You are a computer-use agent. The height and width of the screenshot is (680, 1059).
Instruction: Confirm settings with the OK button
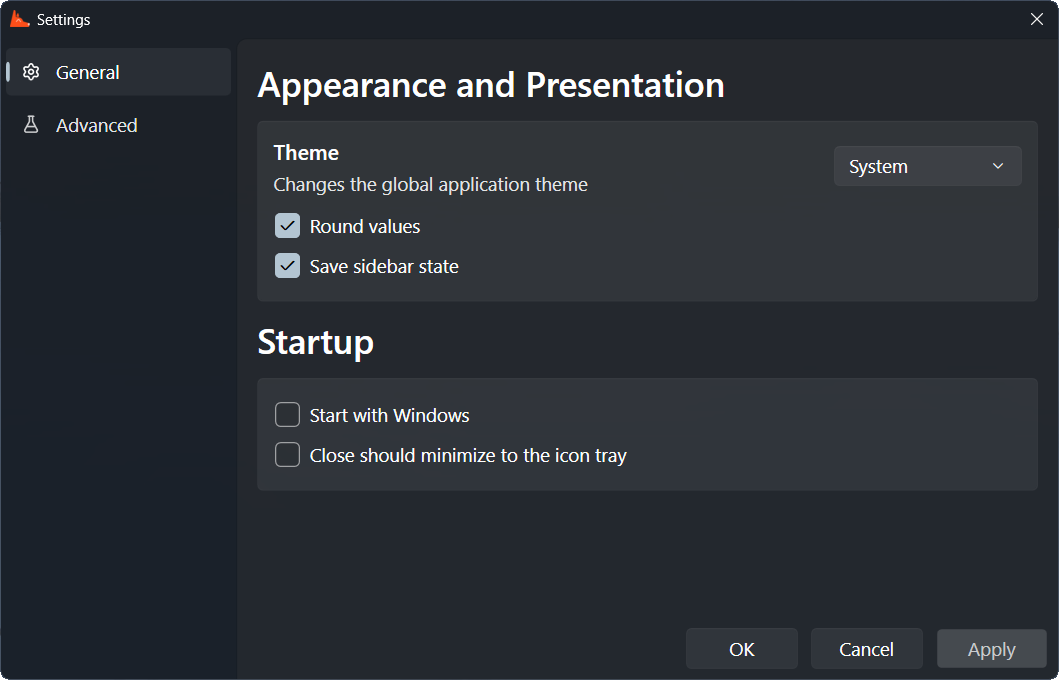[742, 649]
